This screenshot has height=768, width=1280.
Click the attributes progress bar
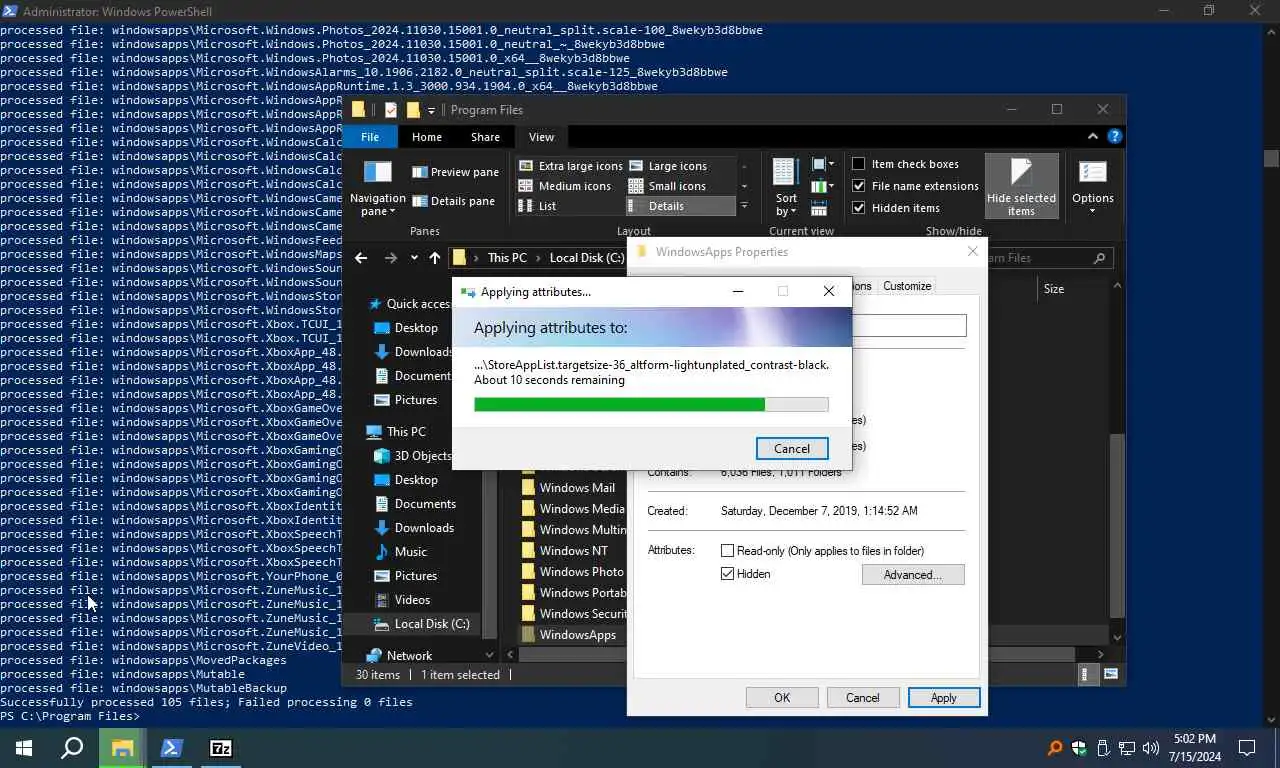point(651,405)
